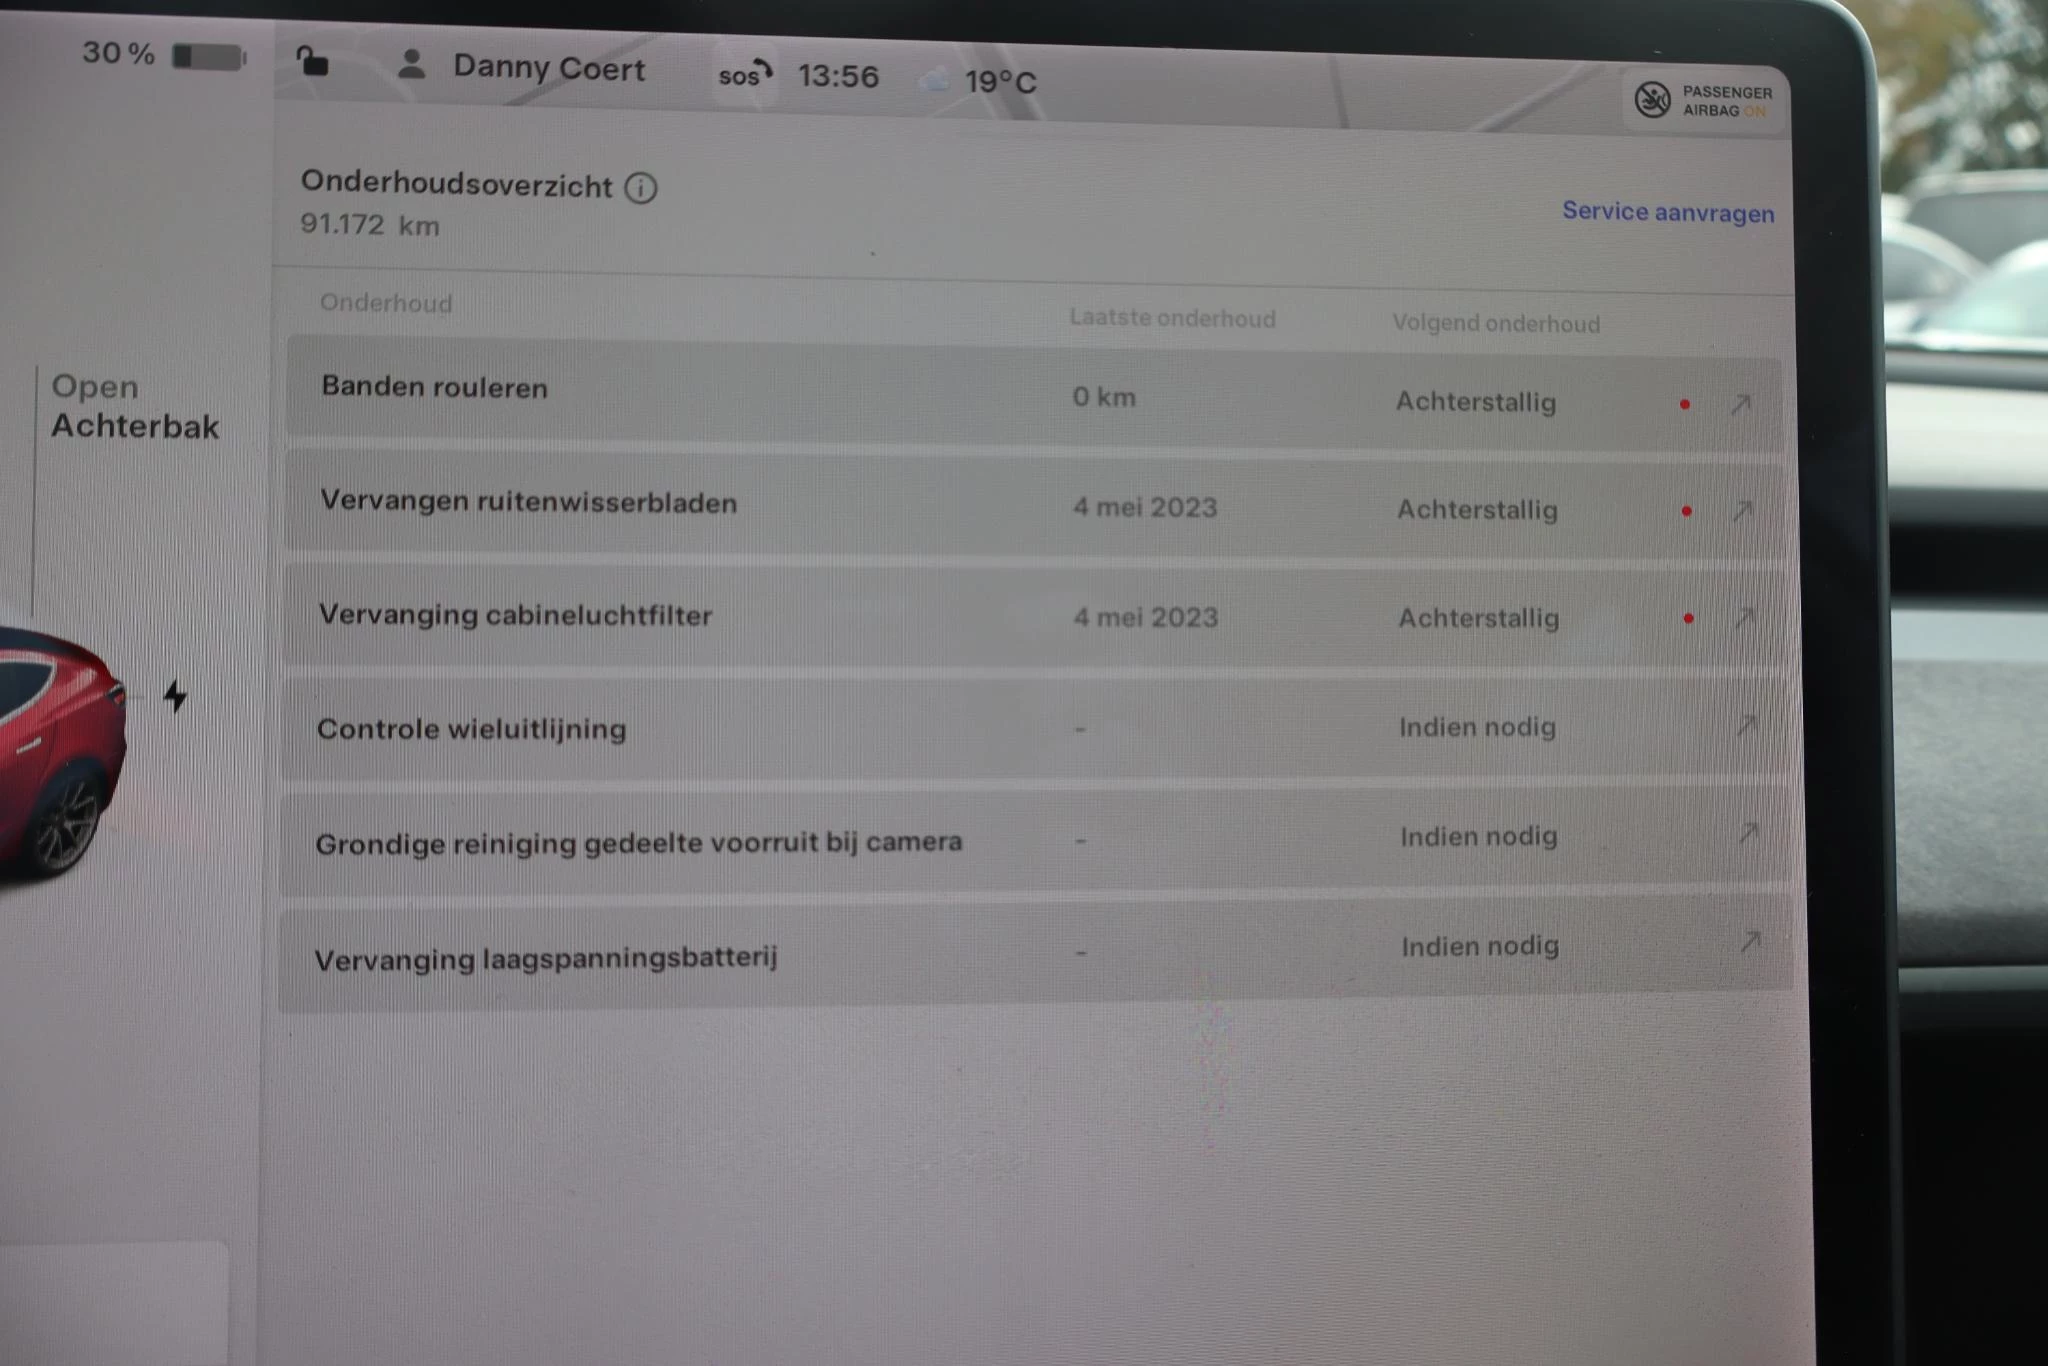Select Grondige reiniging gedeelte voorruit row
The image size is (2048, 1366).
click(638, 843)
